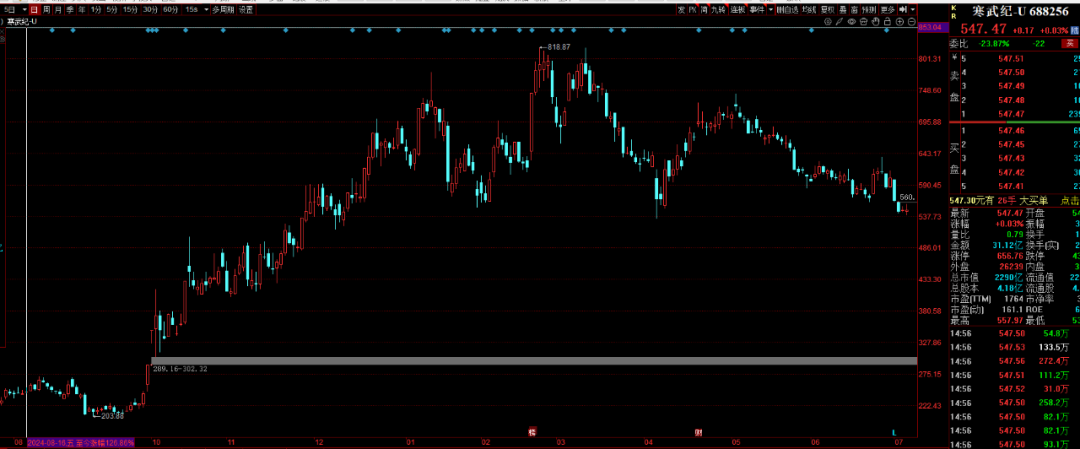This screenshot has width=1080, height=449.
Task: Click the PK comparison button
Action: click(693, 10)
